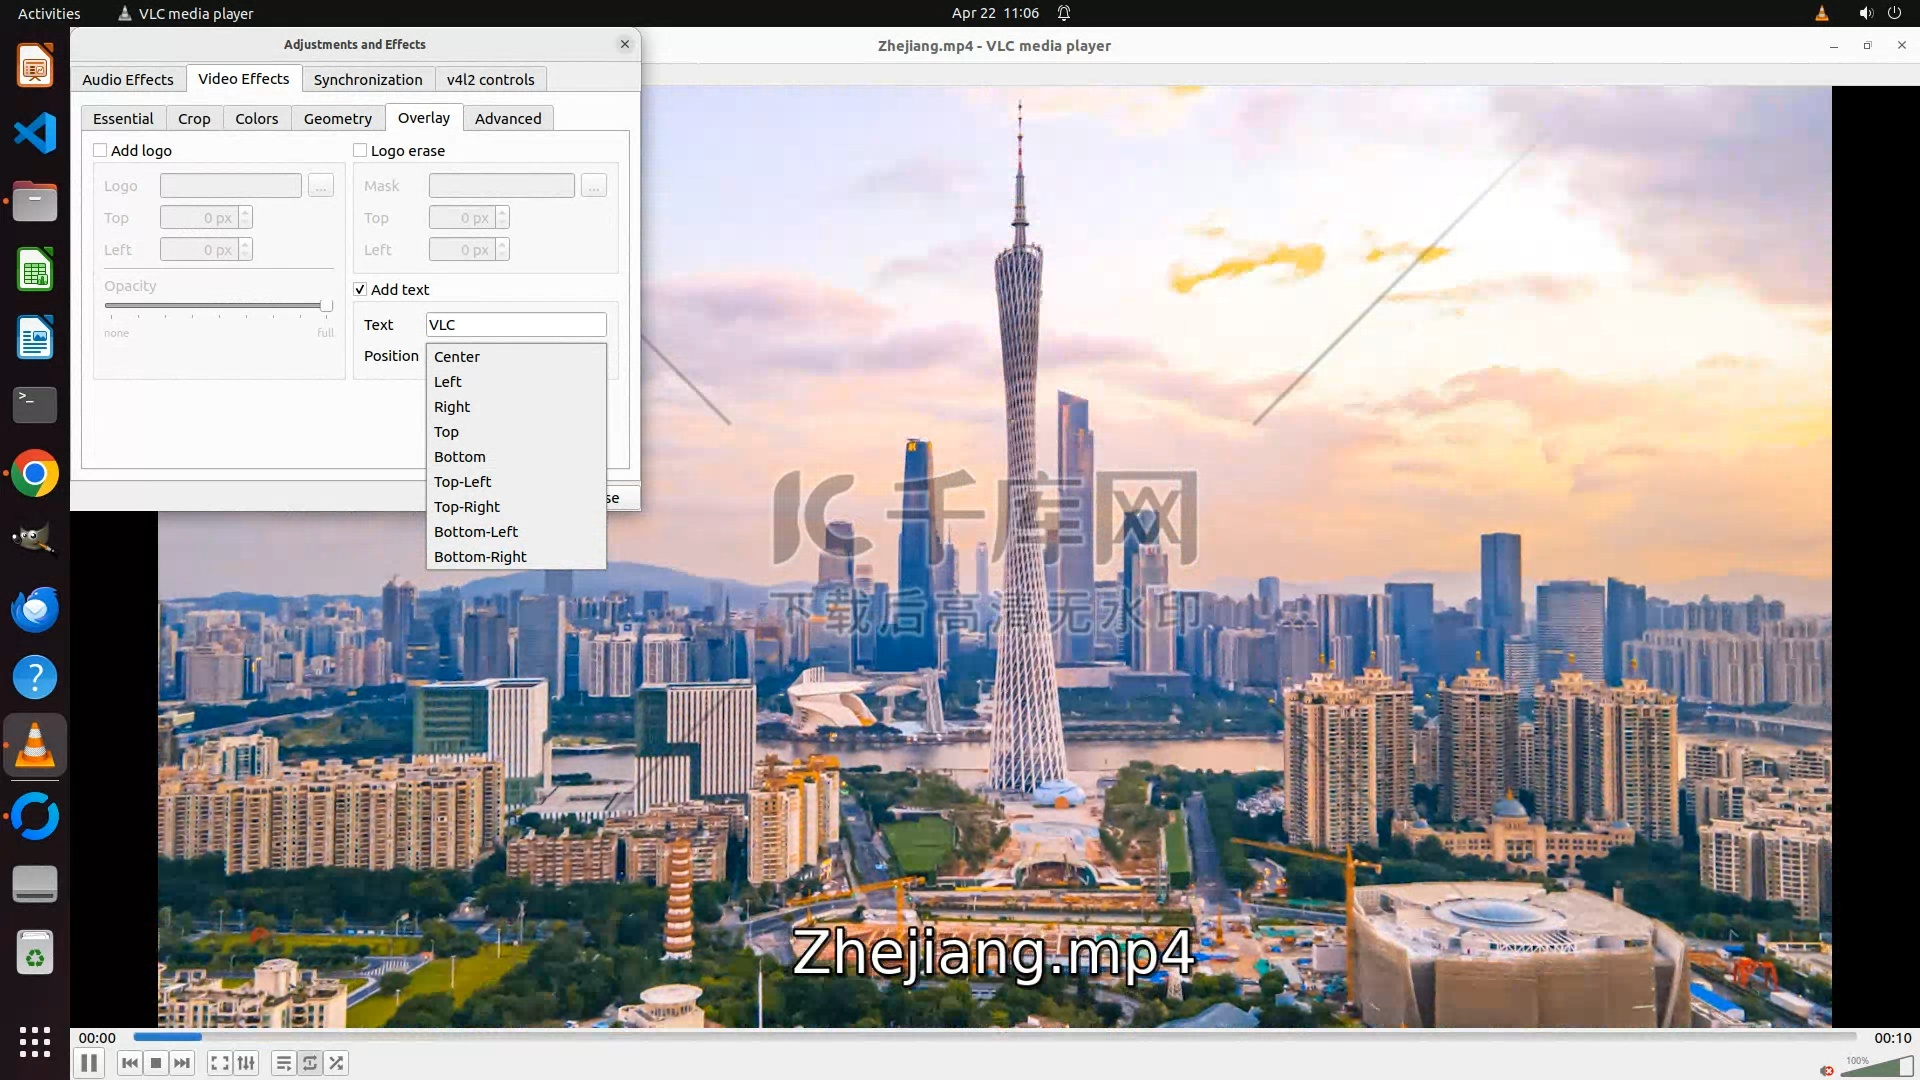
Task: Open the extended settings (effects) icon
Action: tap(246, 1063)
